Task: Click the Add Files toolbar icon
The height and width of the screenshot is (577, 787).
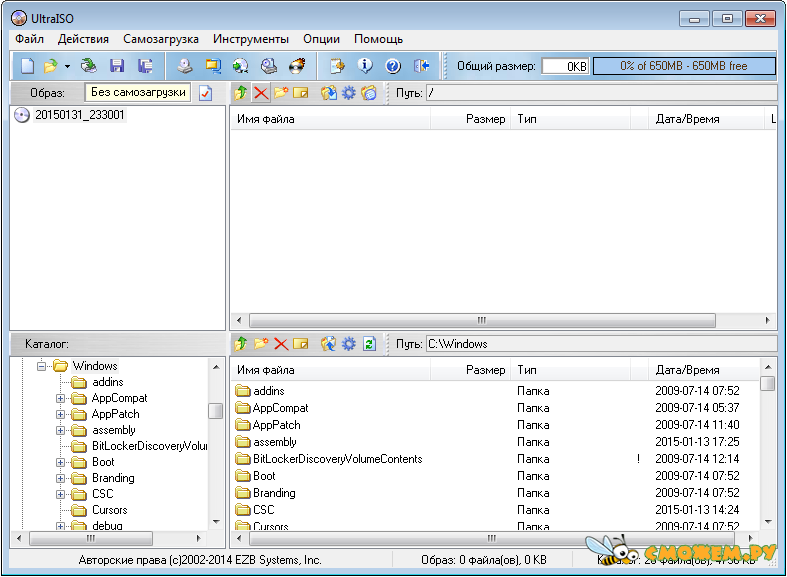Action: coord(337,66)
